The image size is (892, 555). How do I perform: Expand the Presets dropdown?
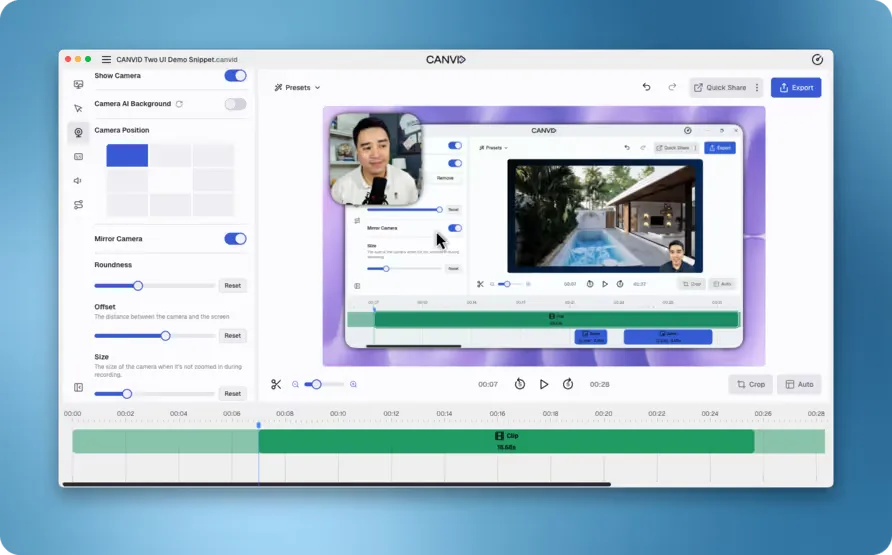tap(298, 88)
